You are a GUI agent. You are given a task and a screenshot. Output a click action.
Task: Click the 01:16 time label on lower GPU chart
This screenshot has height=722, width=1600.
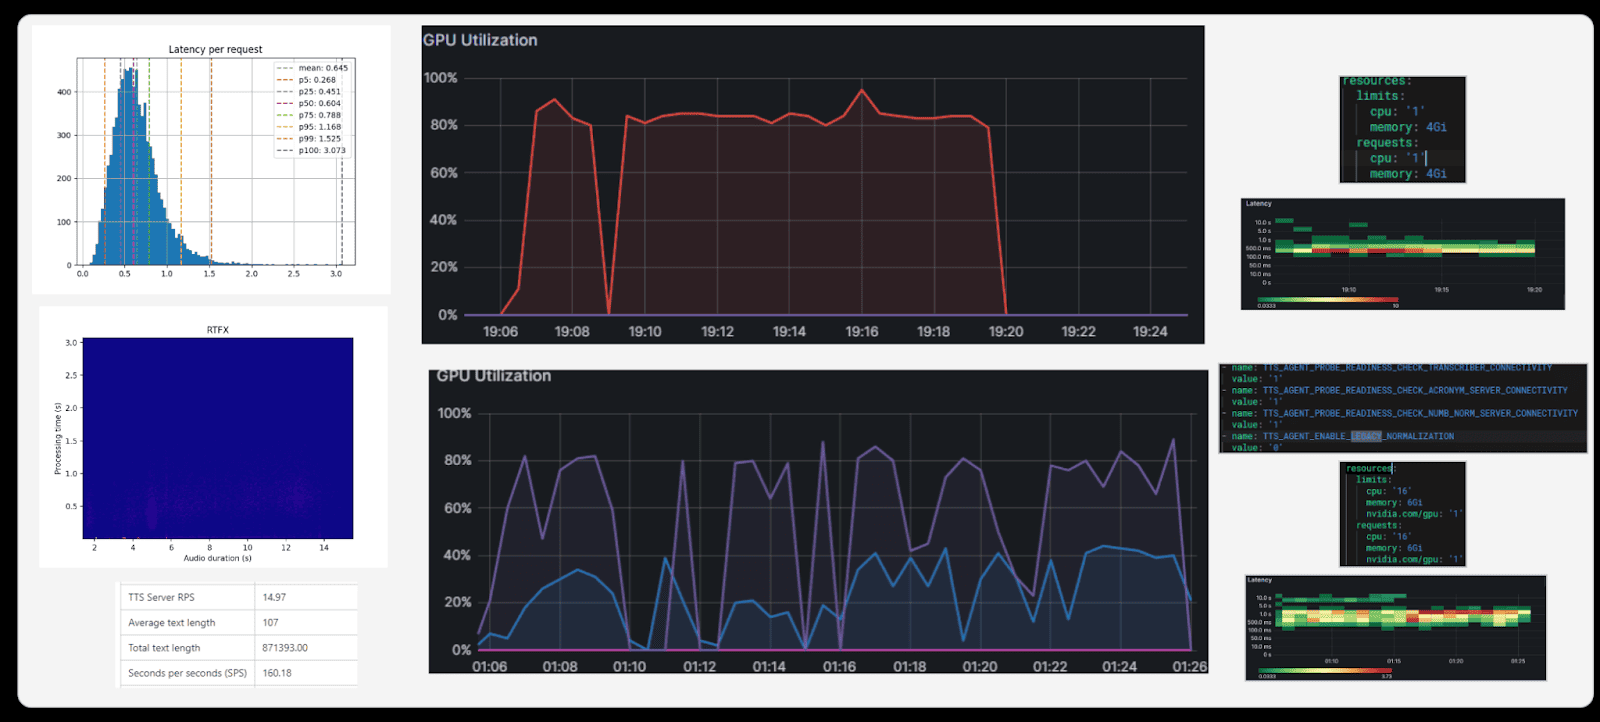[839, 667]
